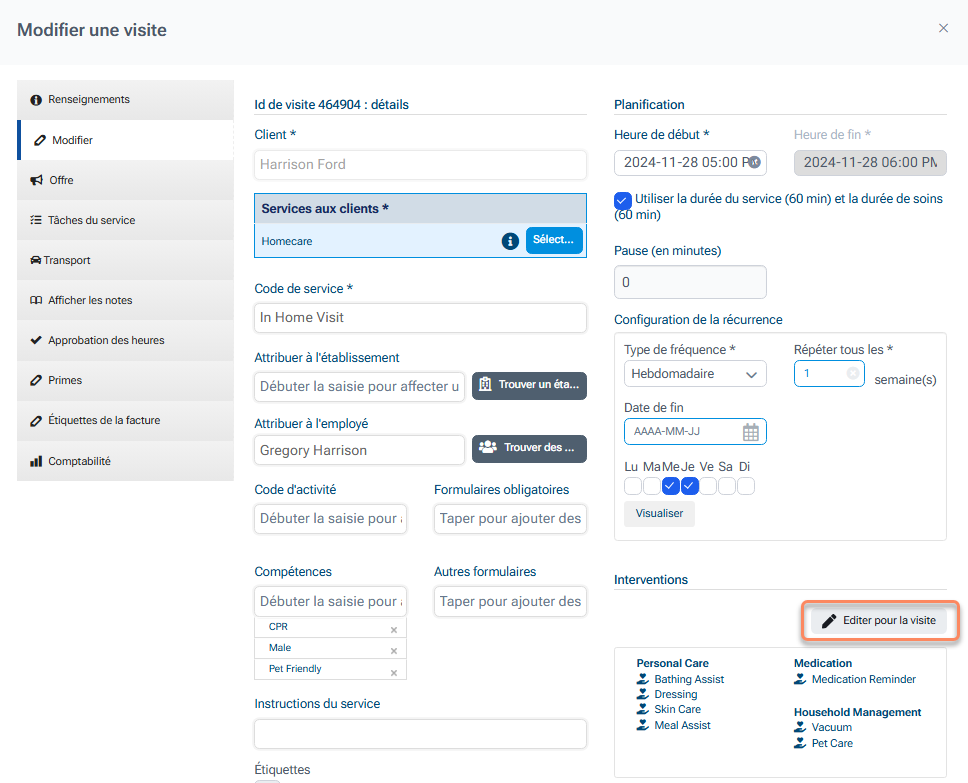968x783 pixels.
Task: Open the Type de fréquence dropdown
Action: pos(695,374)
